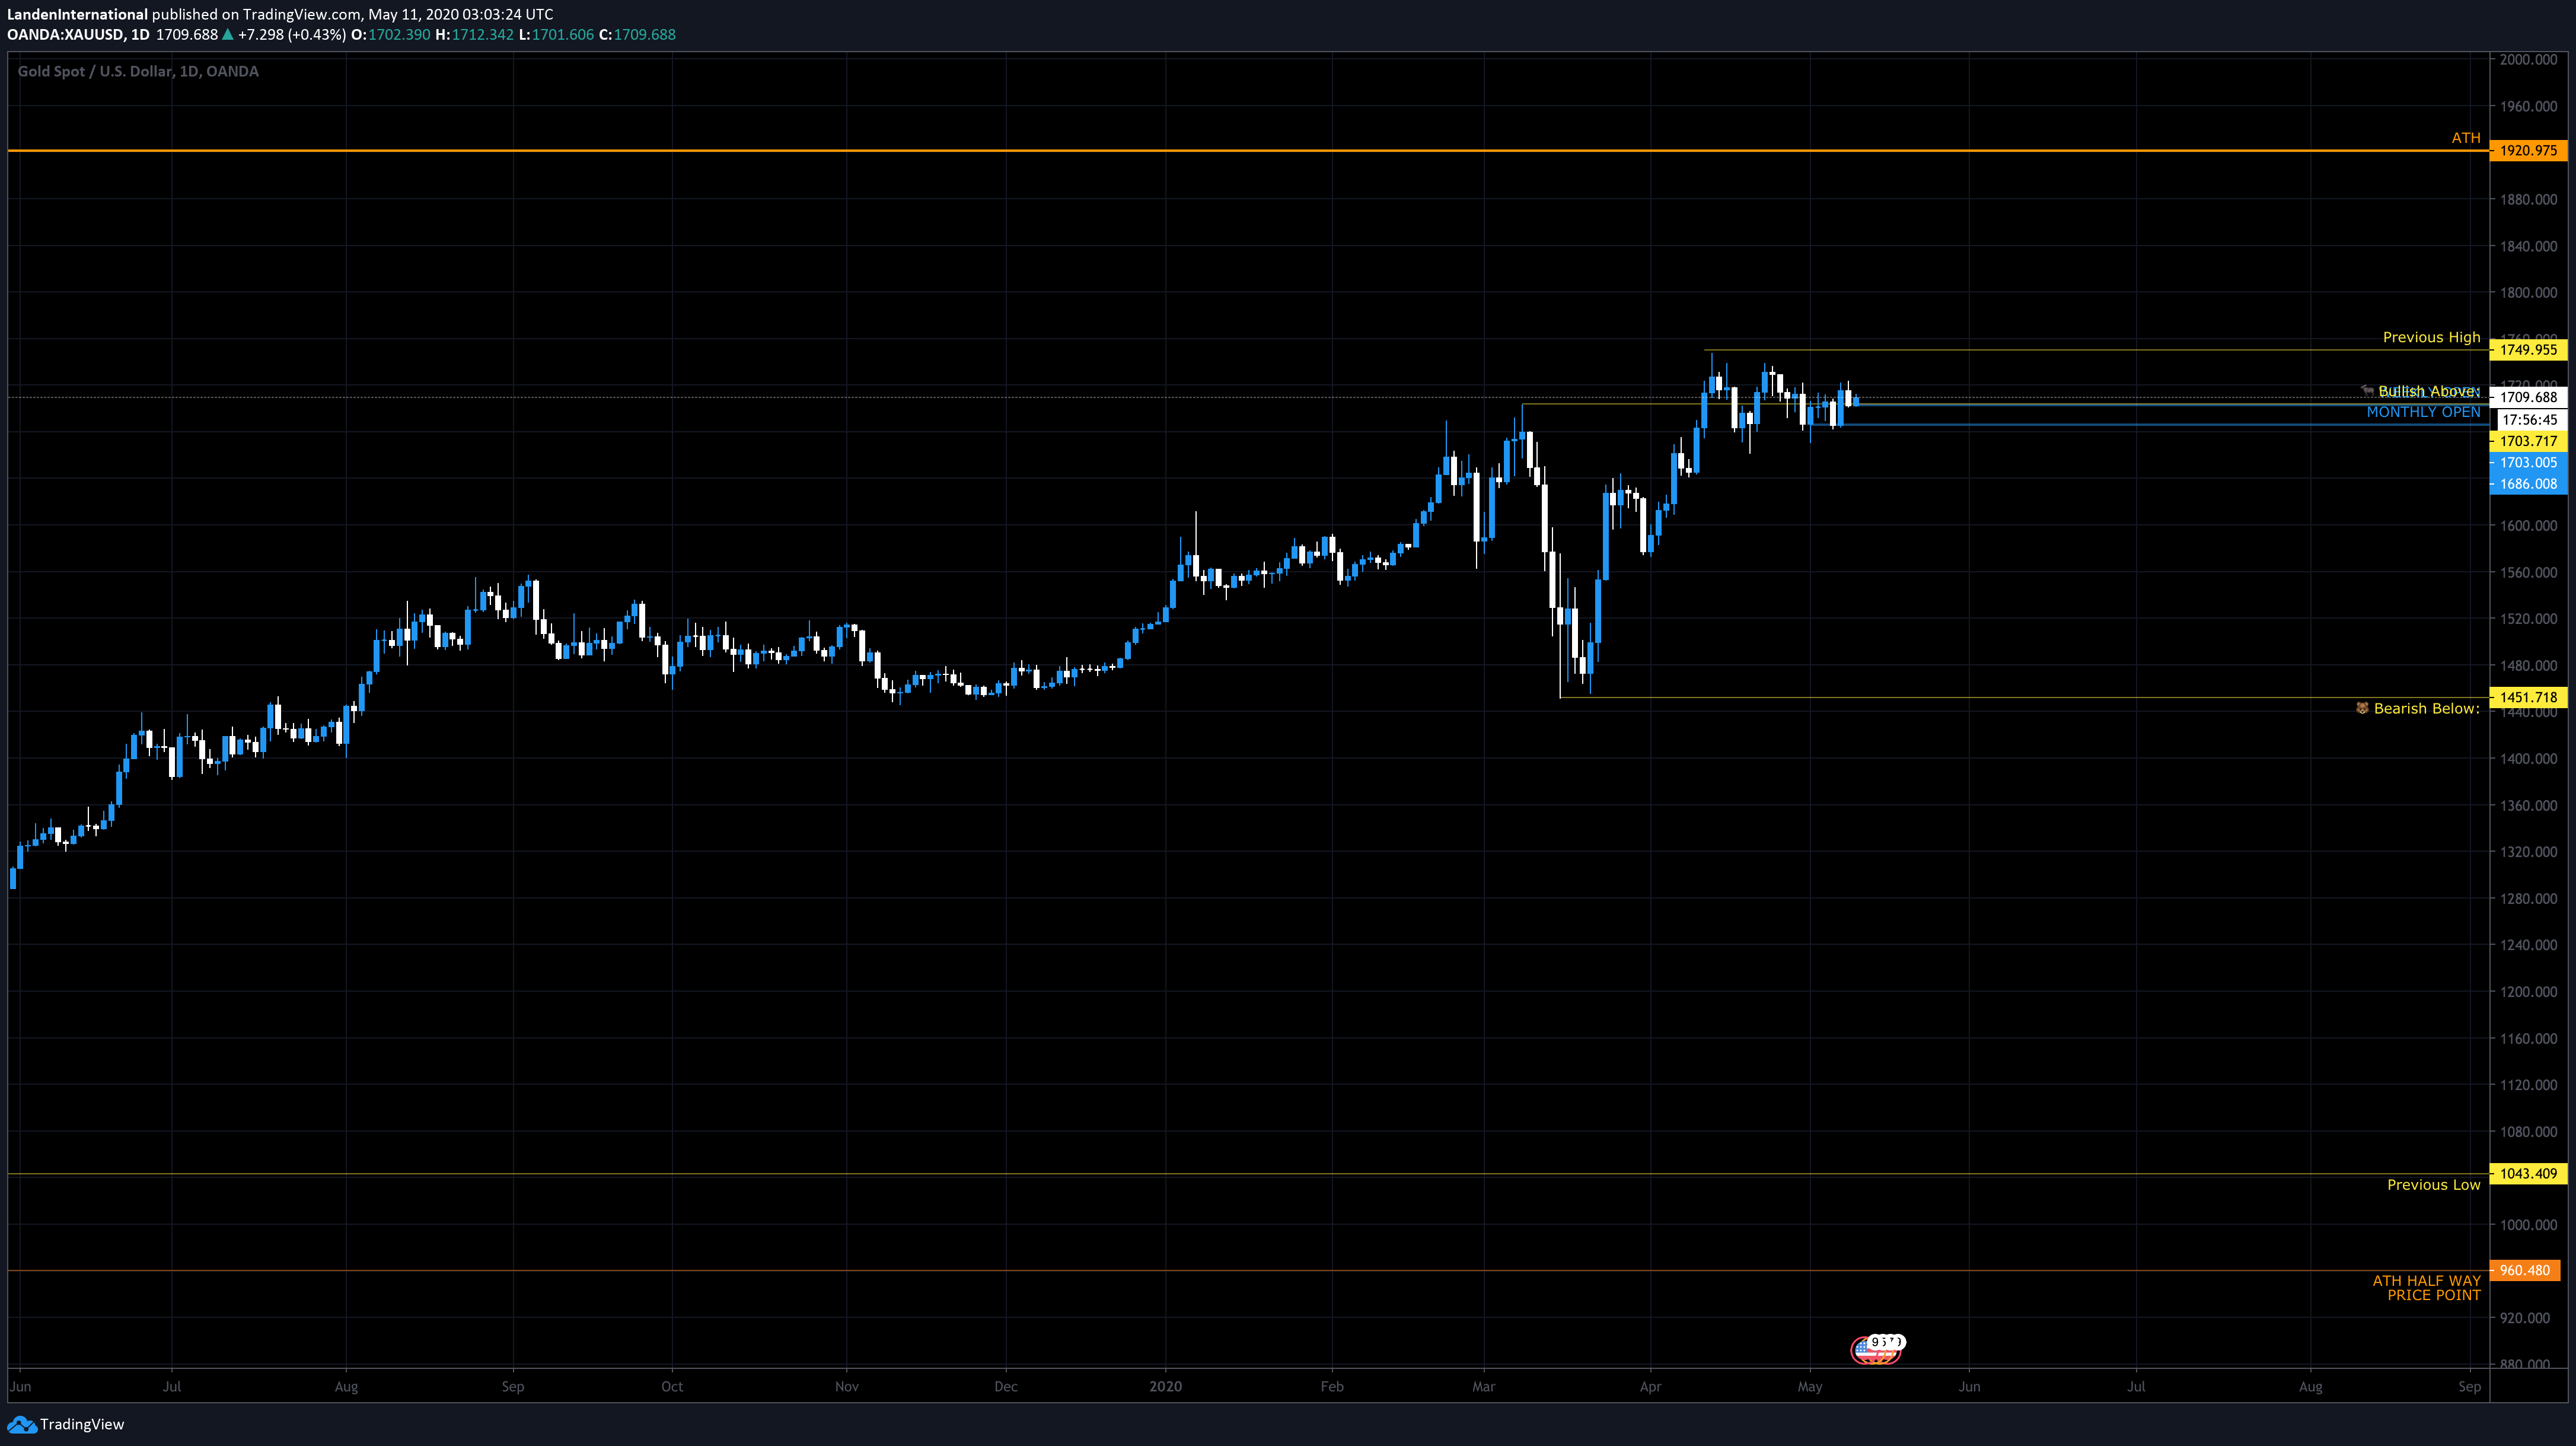Click the 1749.955 yellow price label
The width and height of the screenshot is (2576, 1446).
click(2527, 350)
